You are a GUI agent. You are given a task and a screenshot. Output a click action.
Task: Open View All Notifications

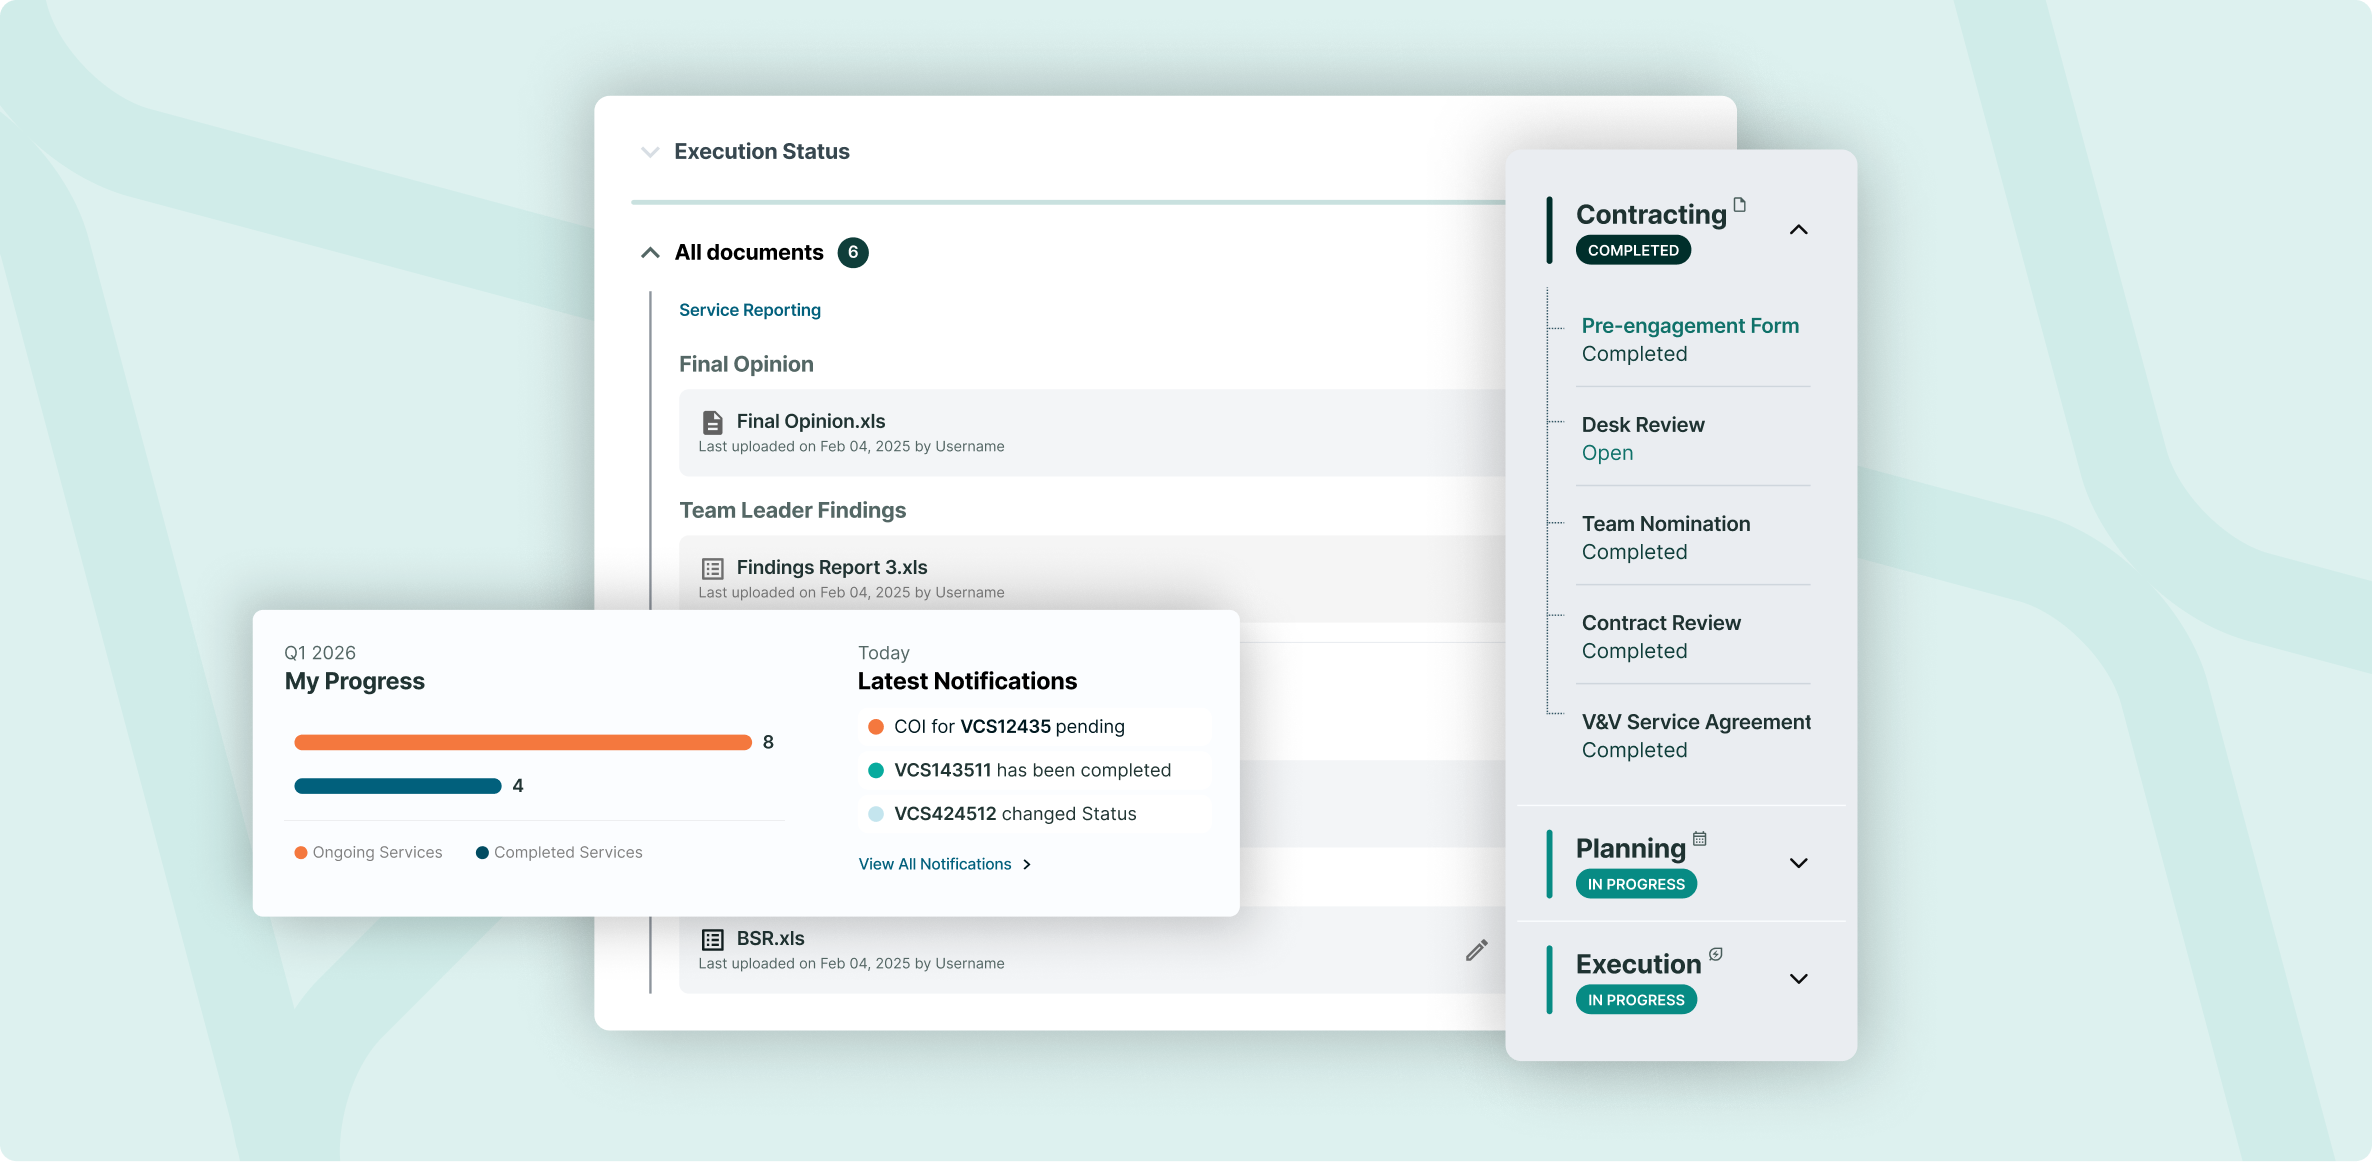pos(935,864)
